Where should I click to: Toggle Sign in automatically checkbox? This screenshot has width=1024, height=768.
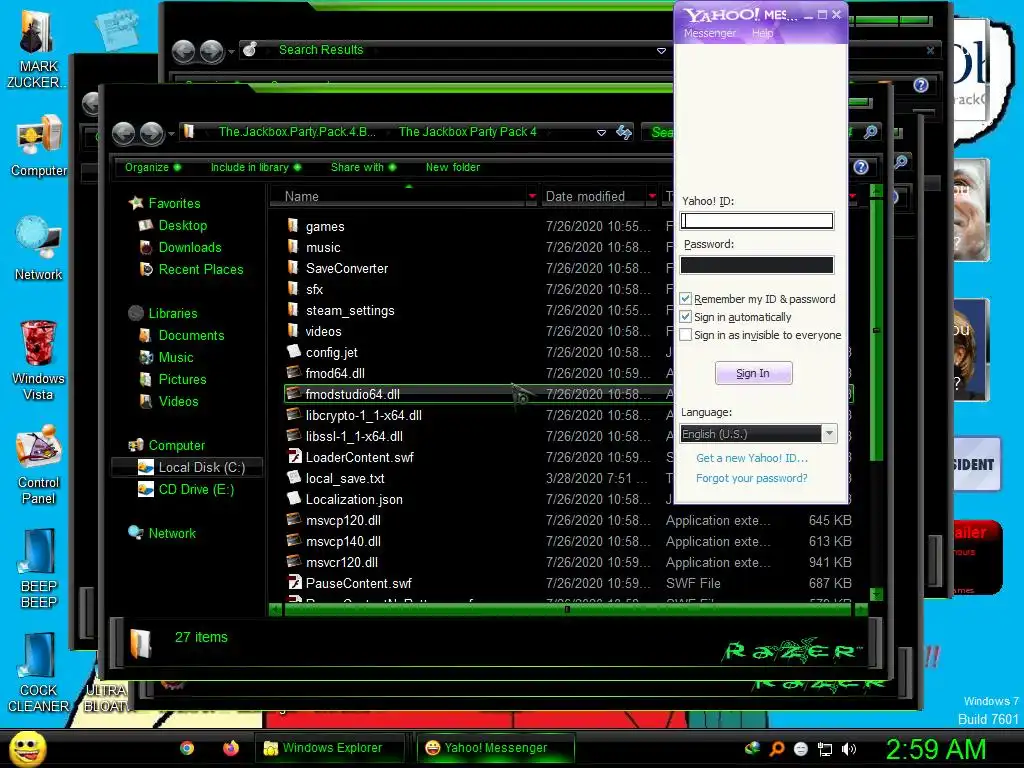(x=686, y=317)
